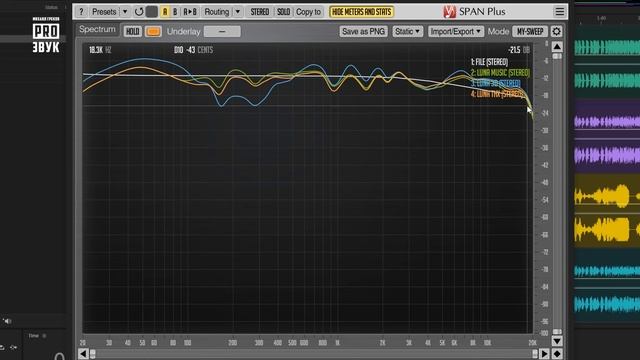Copy state with the A>B button
The width and height of the screenshot is (640, 360).
pos(190,12)
